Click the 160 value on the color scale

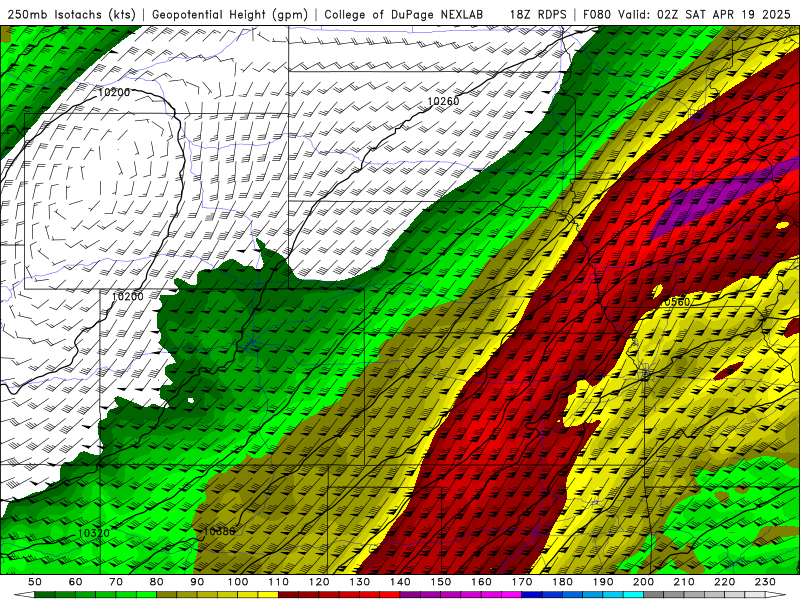tap(481, 582)
